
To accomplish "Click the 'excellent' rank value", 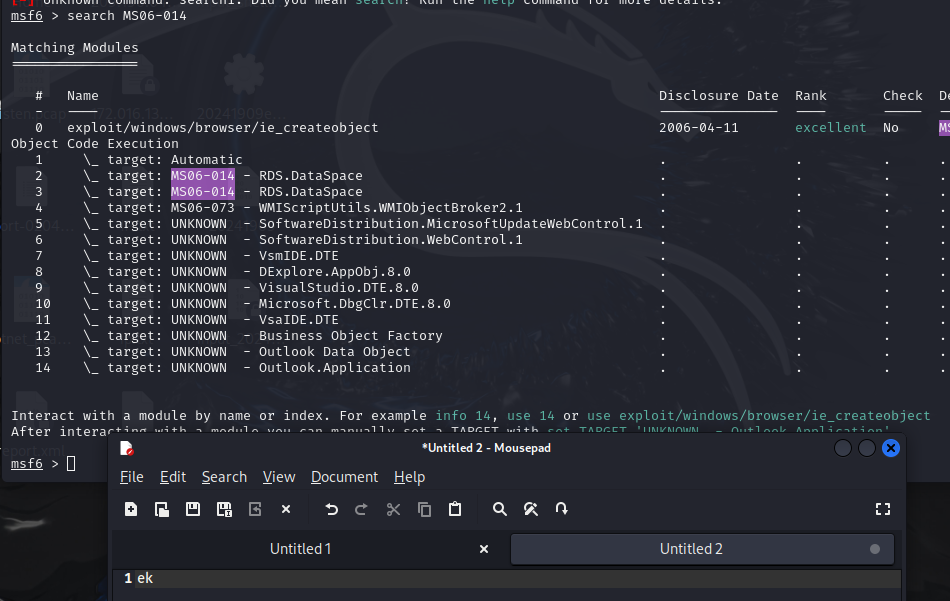I will tap(830, 128).
